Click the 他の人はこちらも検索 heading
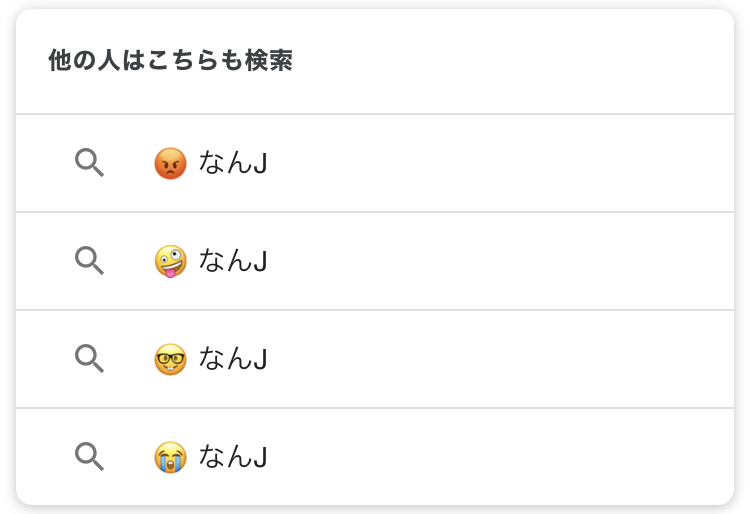Screen dimensions: 750x514 tap(170, 61)
